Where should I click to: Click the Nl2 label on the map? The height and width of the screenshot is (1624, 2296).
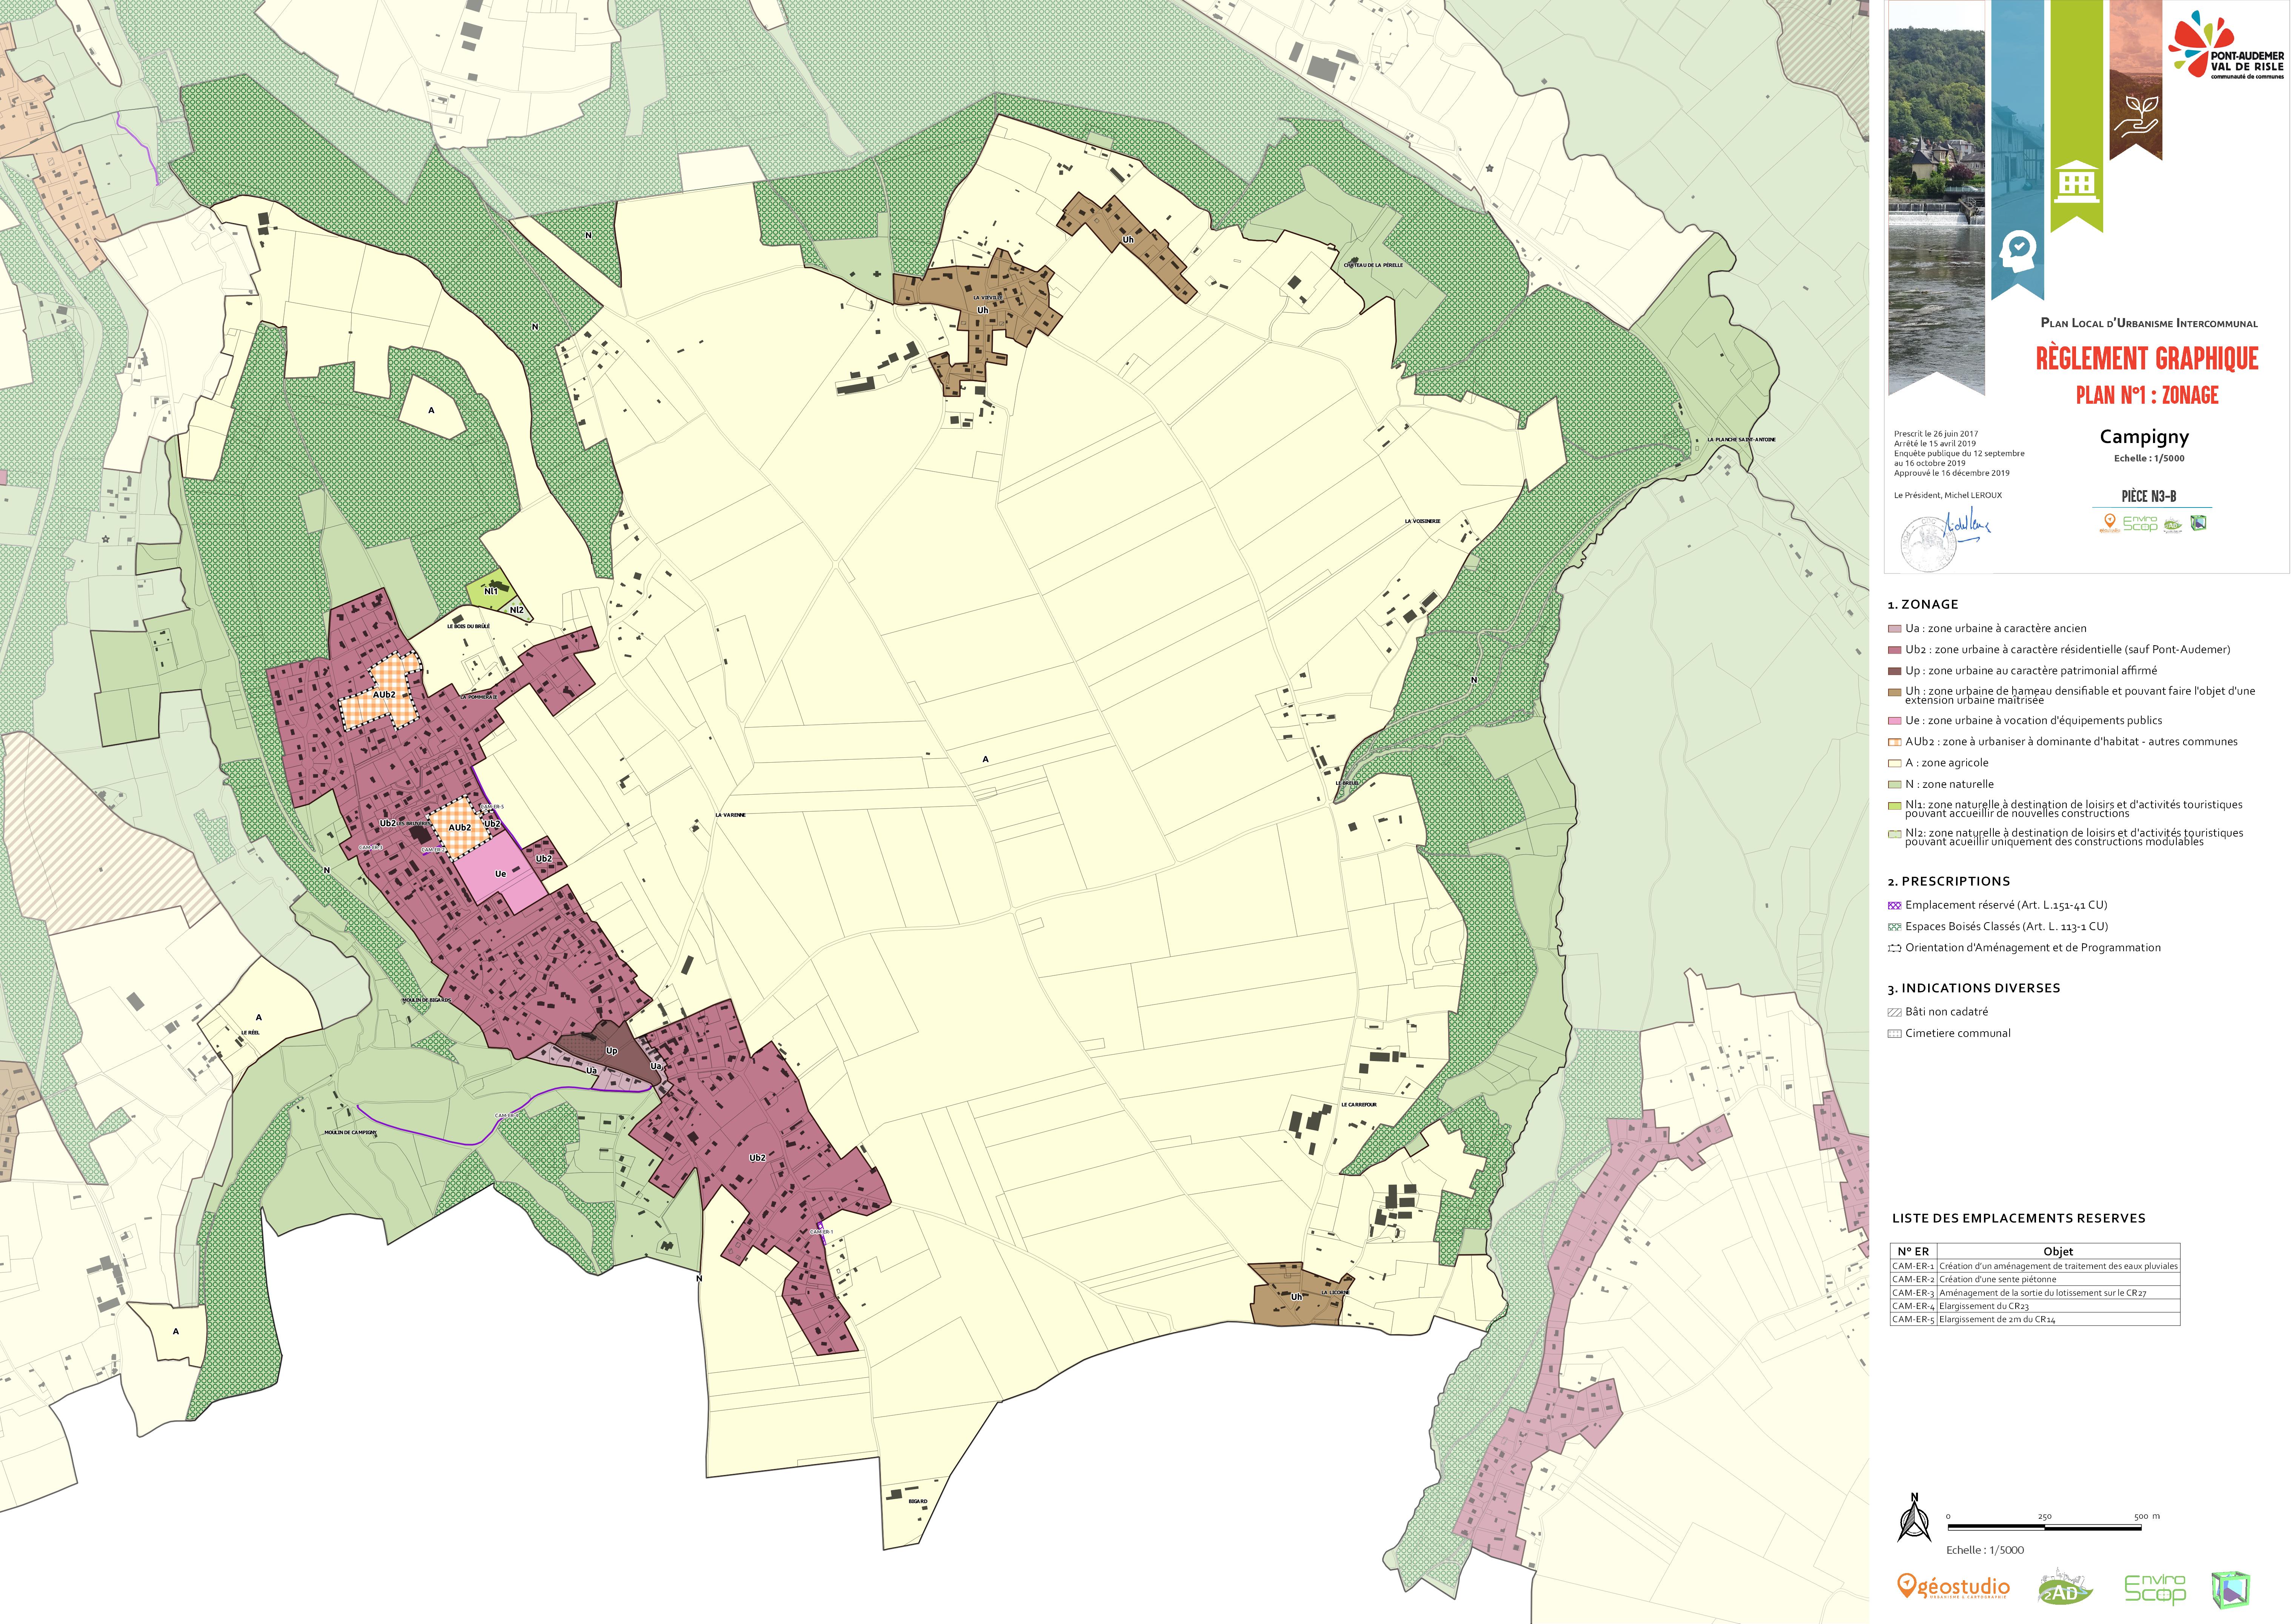coord(517,610)
